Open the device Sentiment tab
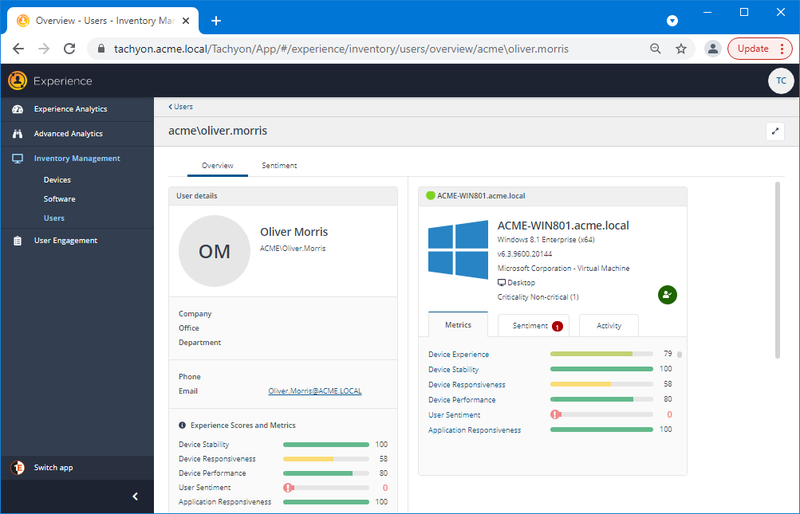 coord(534,326)
